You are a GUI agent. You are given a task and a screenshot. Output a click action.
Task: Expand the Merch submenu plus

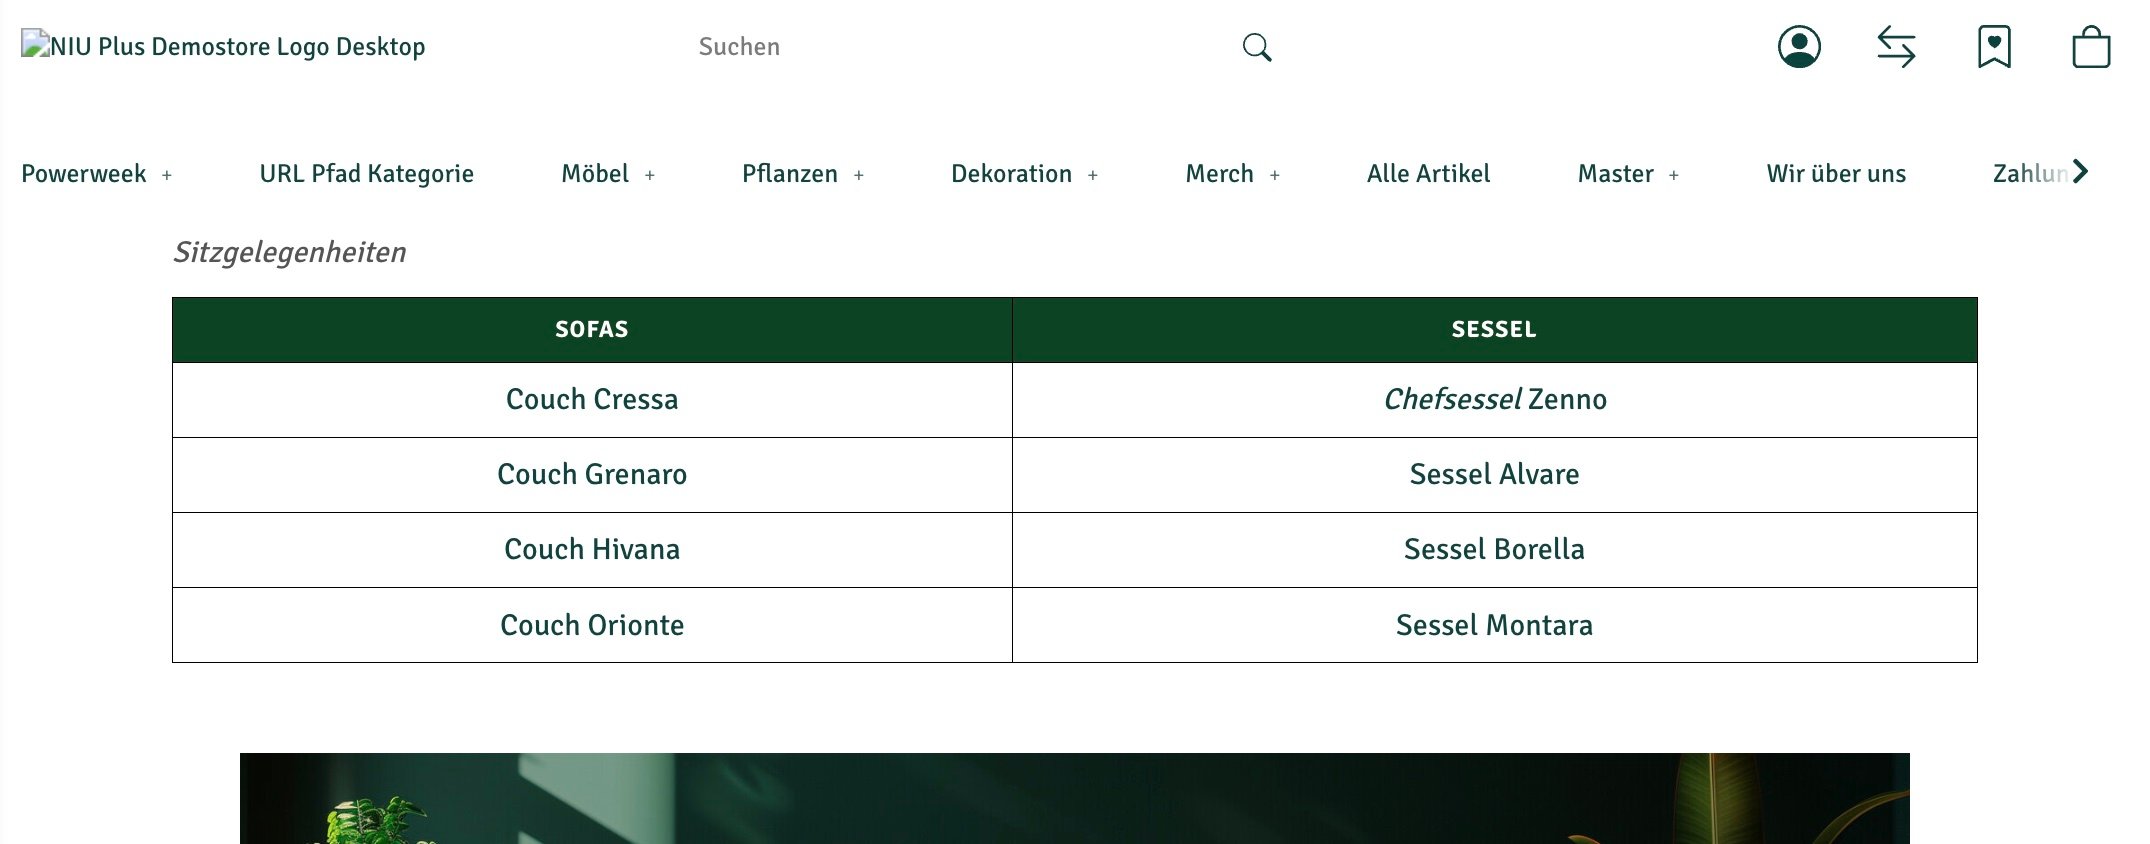(1275, 175)
